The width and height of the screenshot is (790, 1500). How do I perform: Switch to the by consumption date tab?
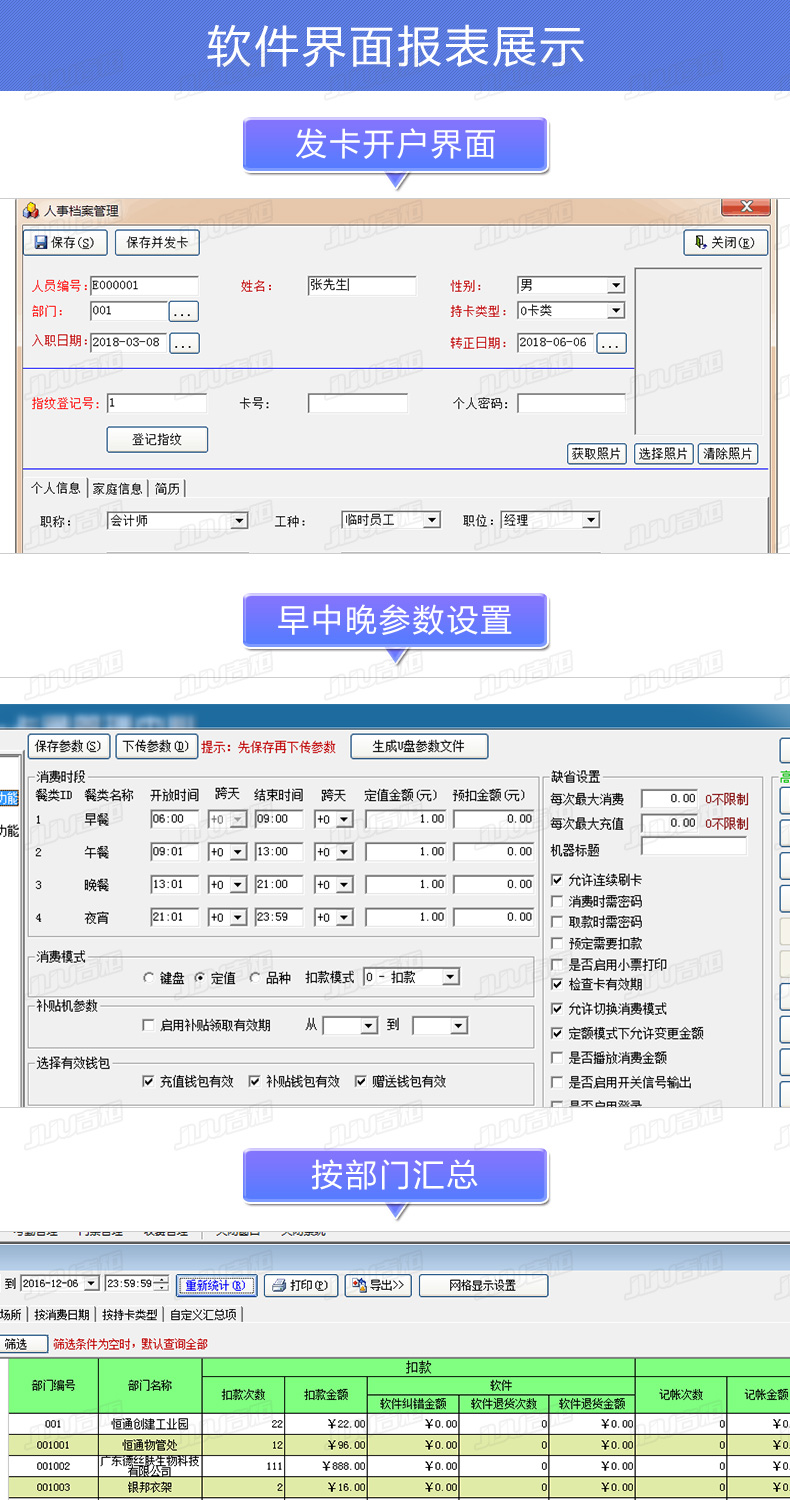[62, 1314]
